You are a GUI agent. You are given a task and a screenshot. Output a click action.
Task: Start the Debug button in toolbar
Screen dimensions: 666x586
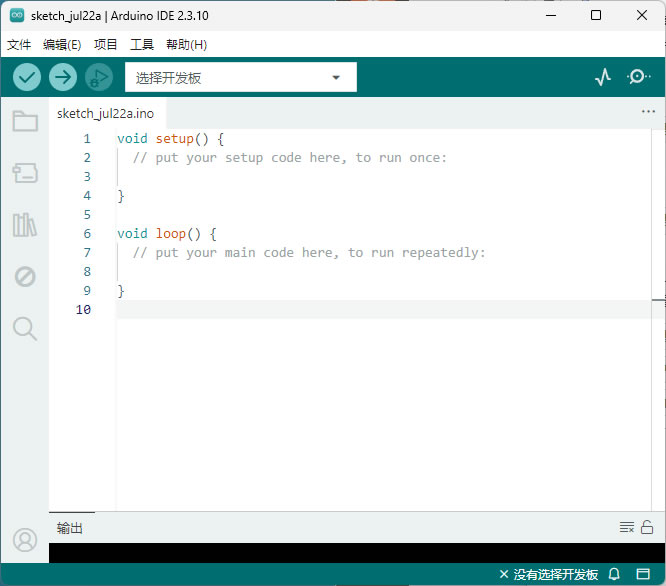click(x=99, y=77)
